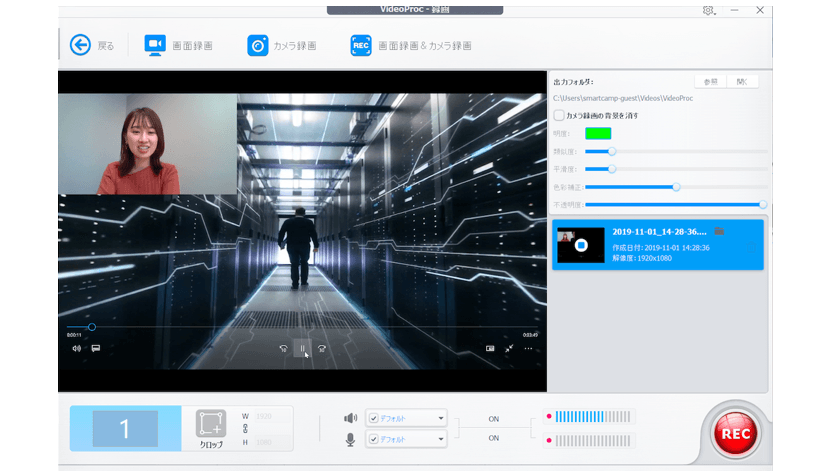Click the video player more options ellipsis

(528, 348)
